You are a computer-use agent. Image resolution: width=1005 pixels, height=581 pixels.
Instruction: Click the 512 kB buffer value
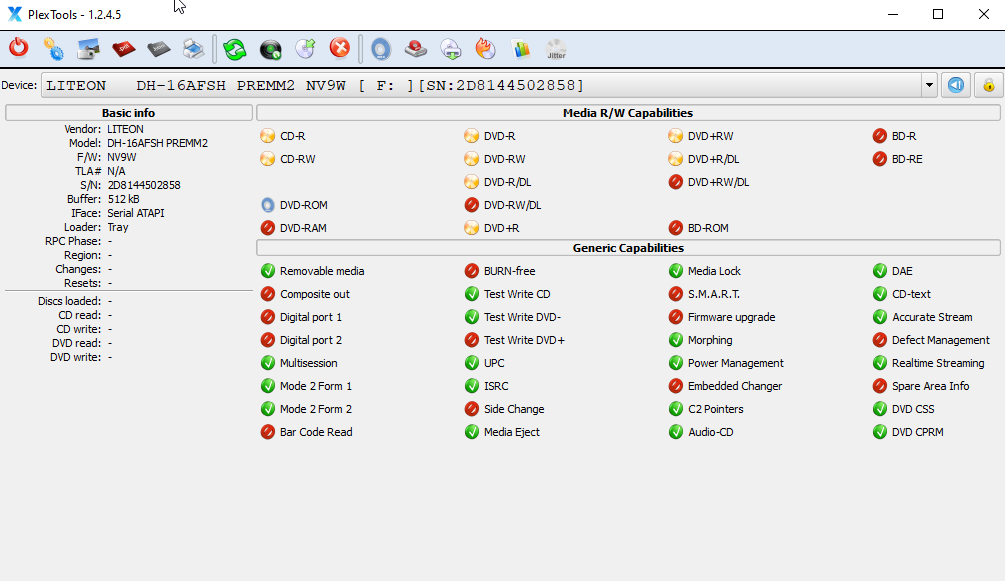[x=124, y=199]
